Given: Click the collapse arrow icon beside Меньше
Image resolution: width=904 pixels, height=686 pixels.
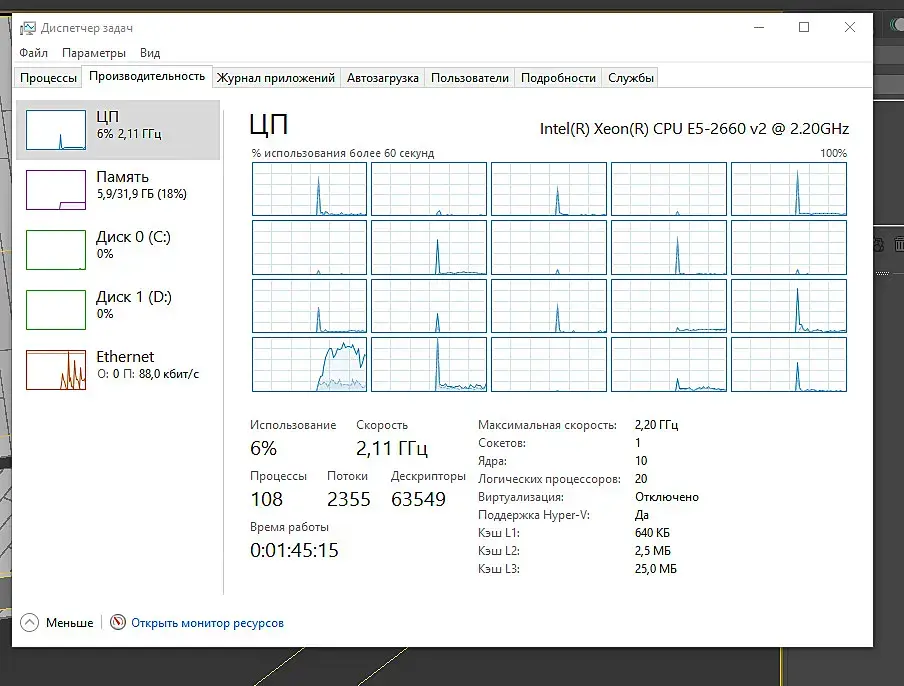Looking at the screenshot, I should coord(29,622).
